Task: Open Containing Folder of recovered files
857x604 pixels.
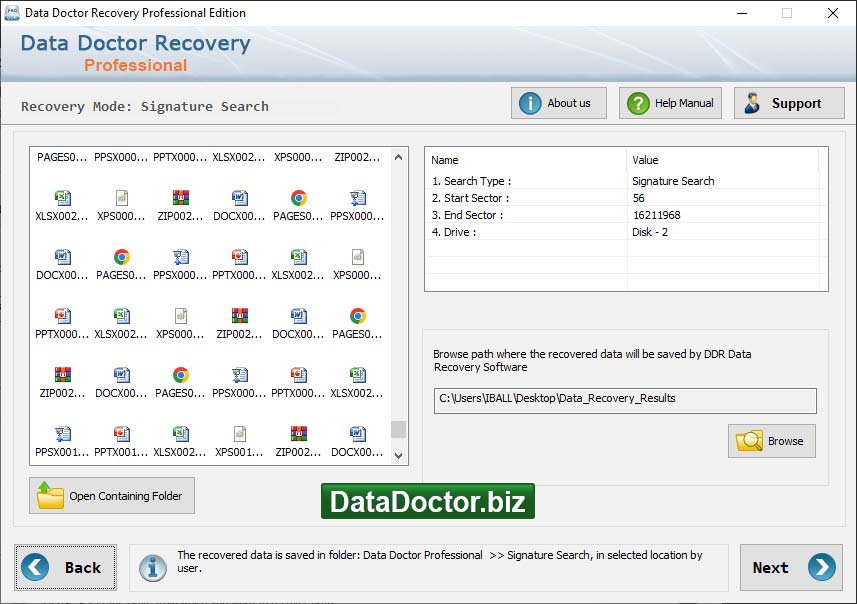Action: (112, 496)
